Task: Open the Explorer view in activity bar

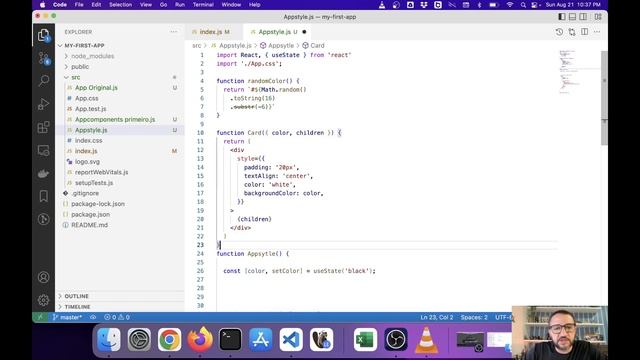Action: click(x=43, y=35)
